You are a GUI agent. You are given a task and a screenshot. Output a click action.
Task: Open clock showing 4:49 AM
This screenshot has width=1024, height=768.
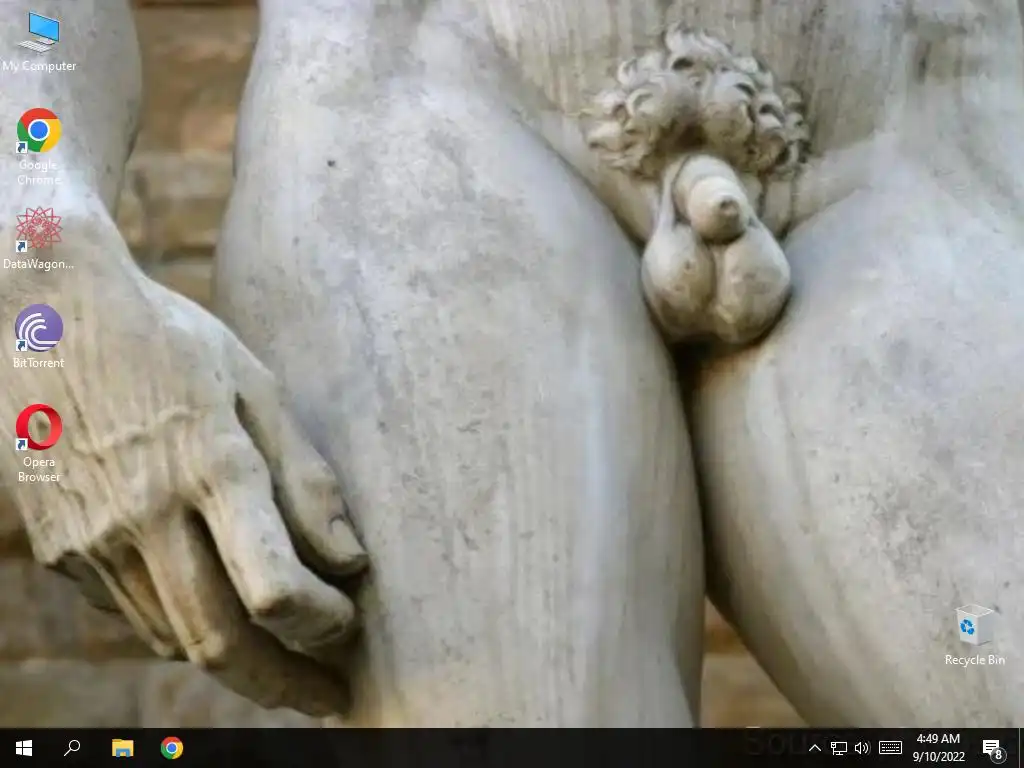pos(938,748)
